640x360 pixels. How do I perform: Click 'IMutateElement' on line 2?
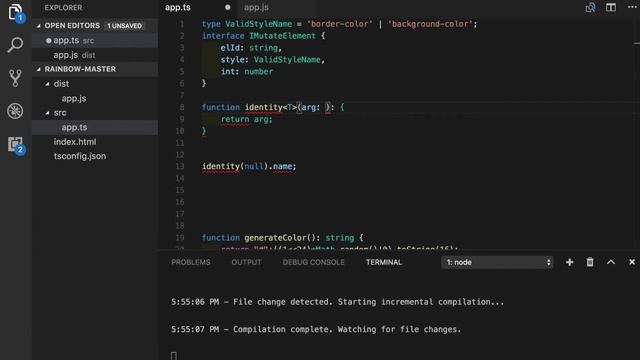tap(282, 36)
